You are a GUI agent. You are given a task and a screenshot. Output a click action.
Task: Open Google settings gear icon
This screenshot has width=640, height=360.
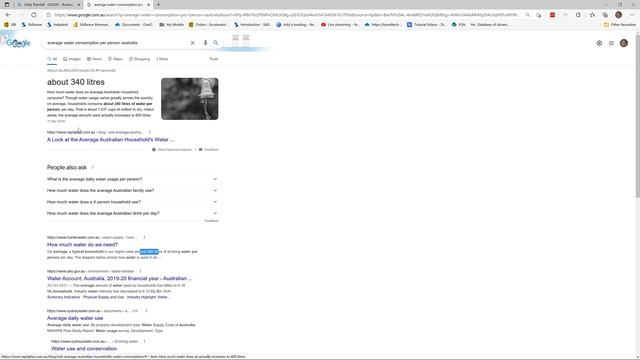599,43
